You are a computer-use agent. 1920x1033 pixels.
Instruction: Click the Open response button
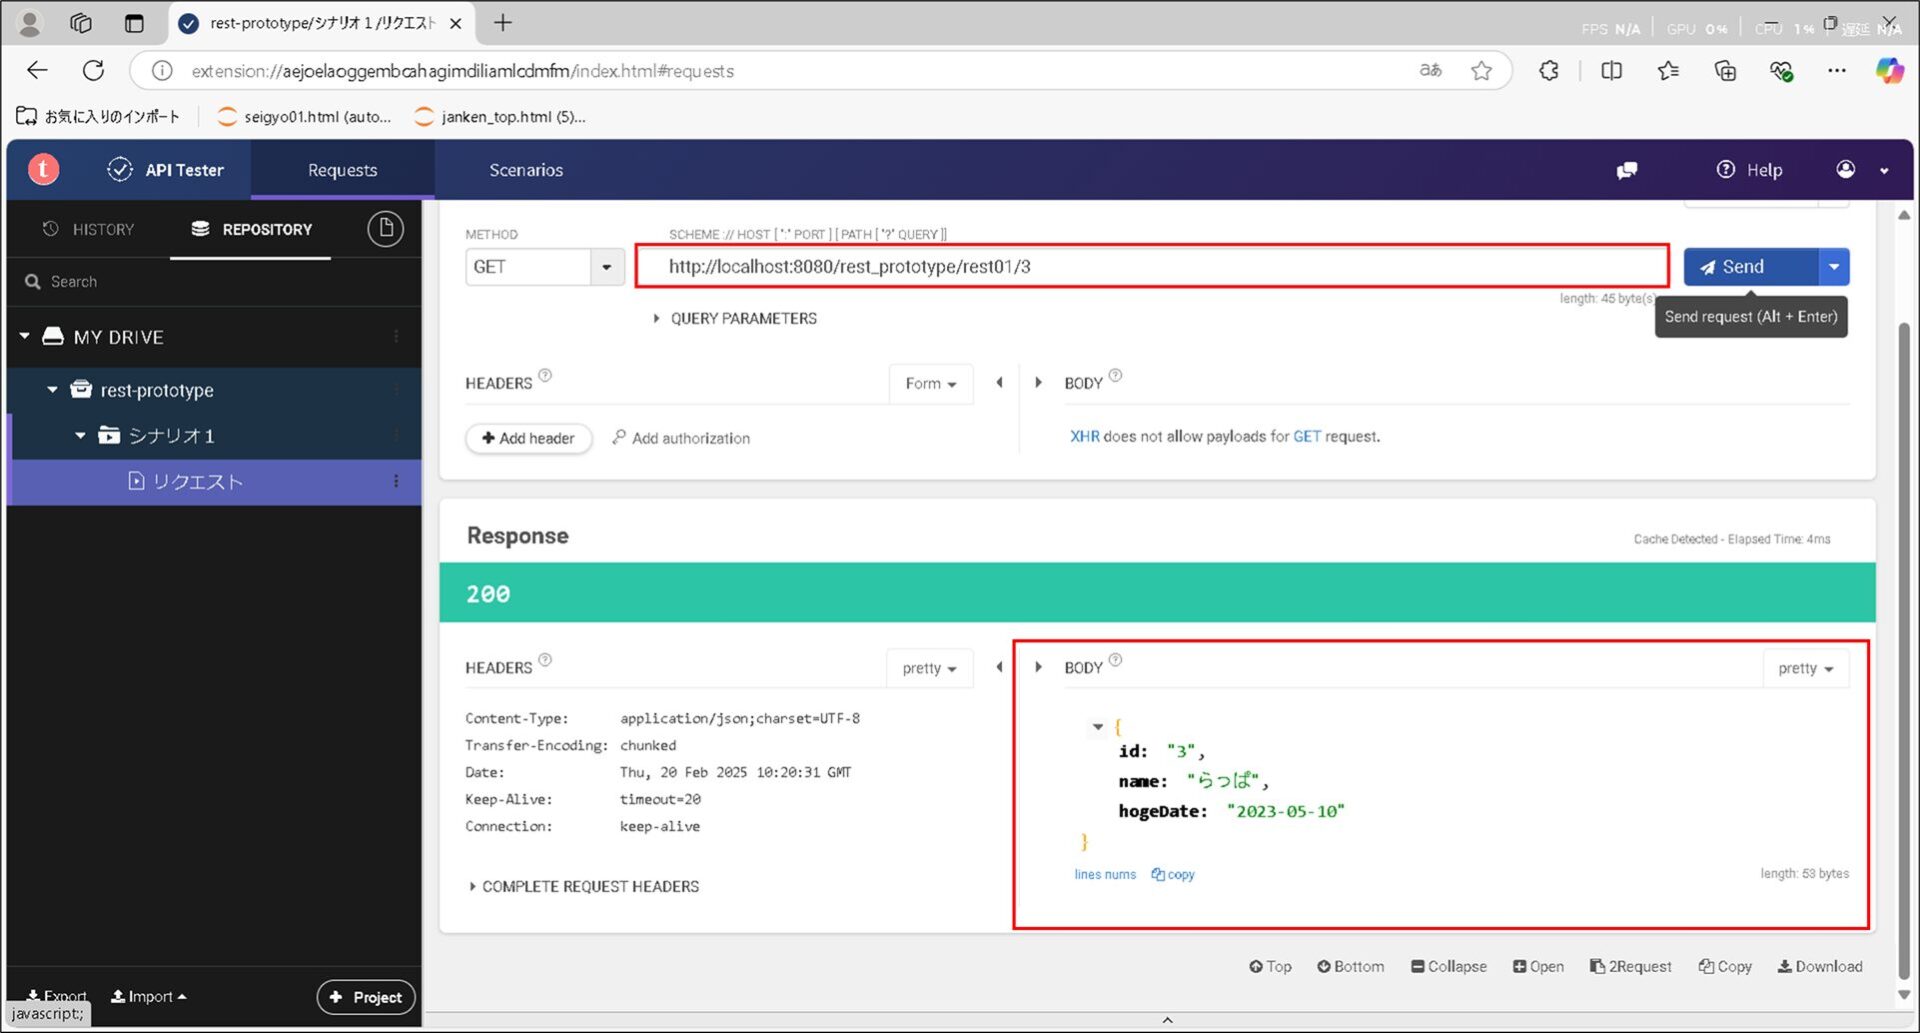point(1538,966)
